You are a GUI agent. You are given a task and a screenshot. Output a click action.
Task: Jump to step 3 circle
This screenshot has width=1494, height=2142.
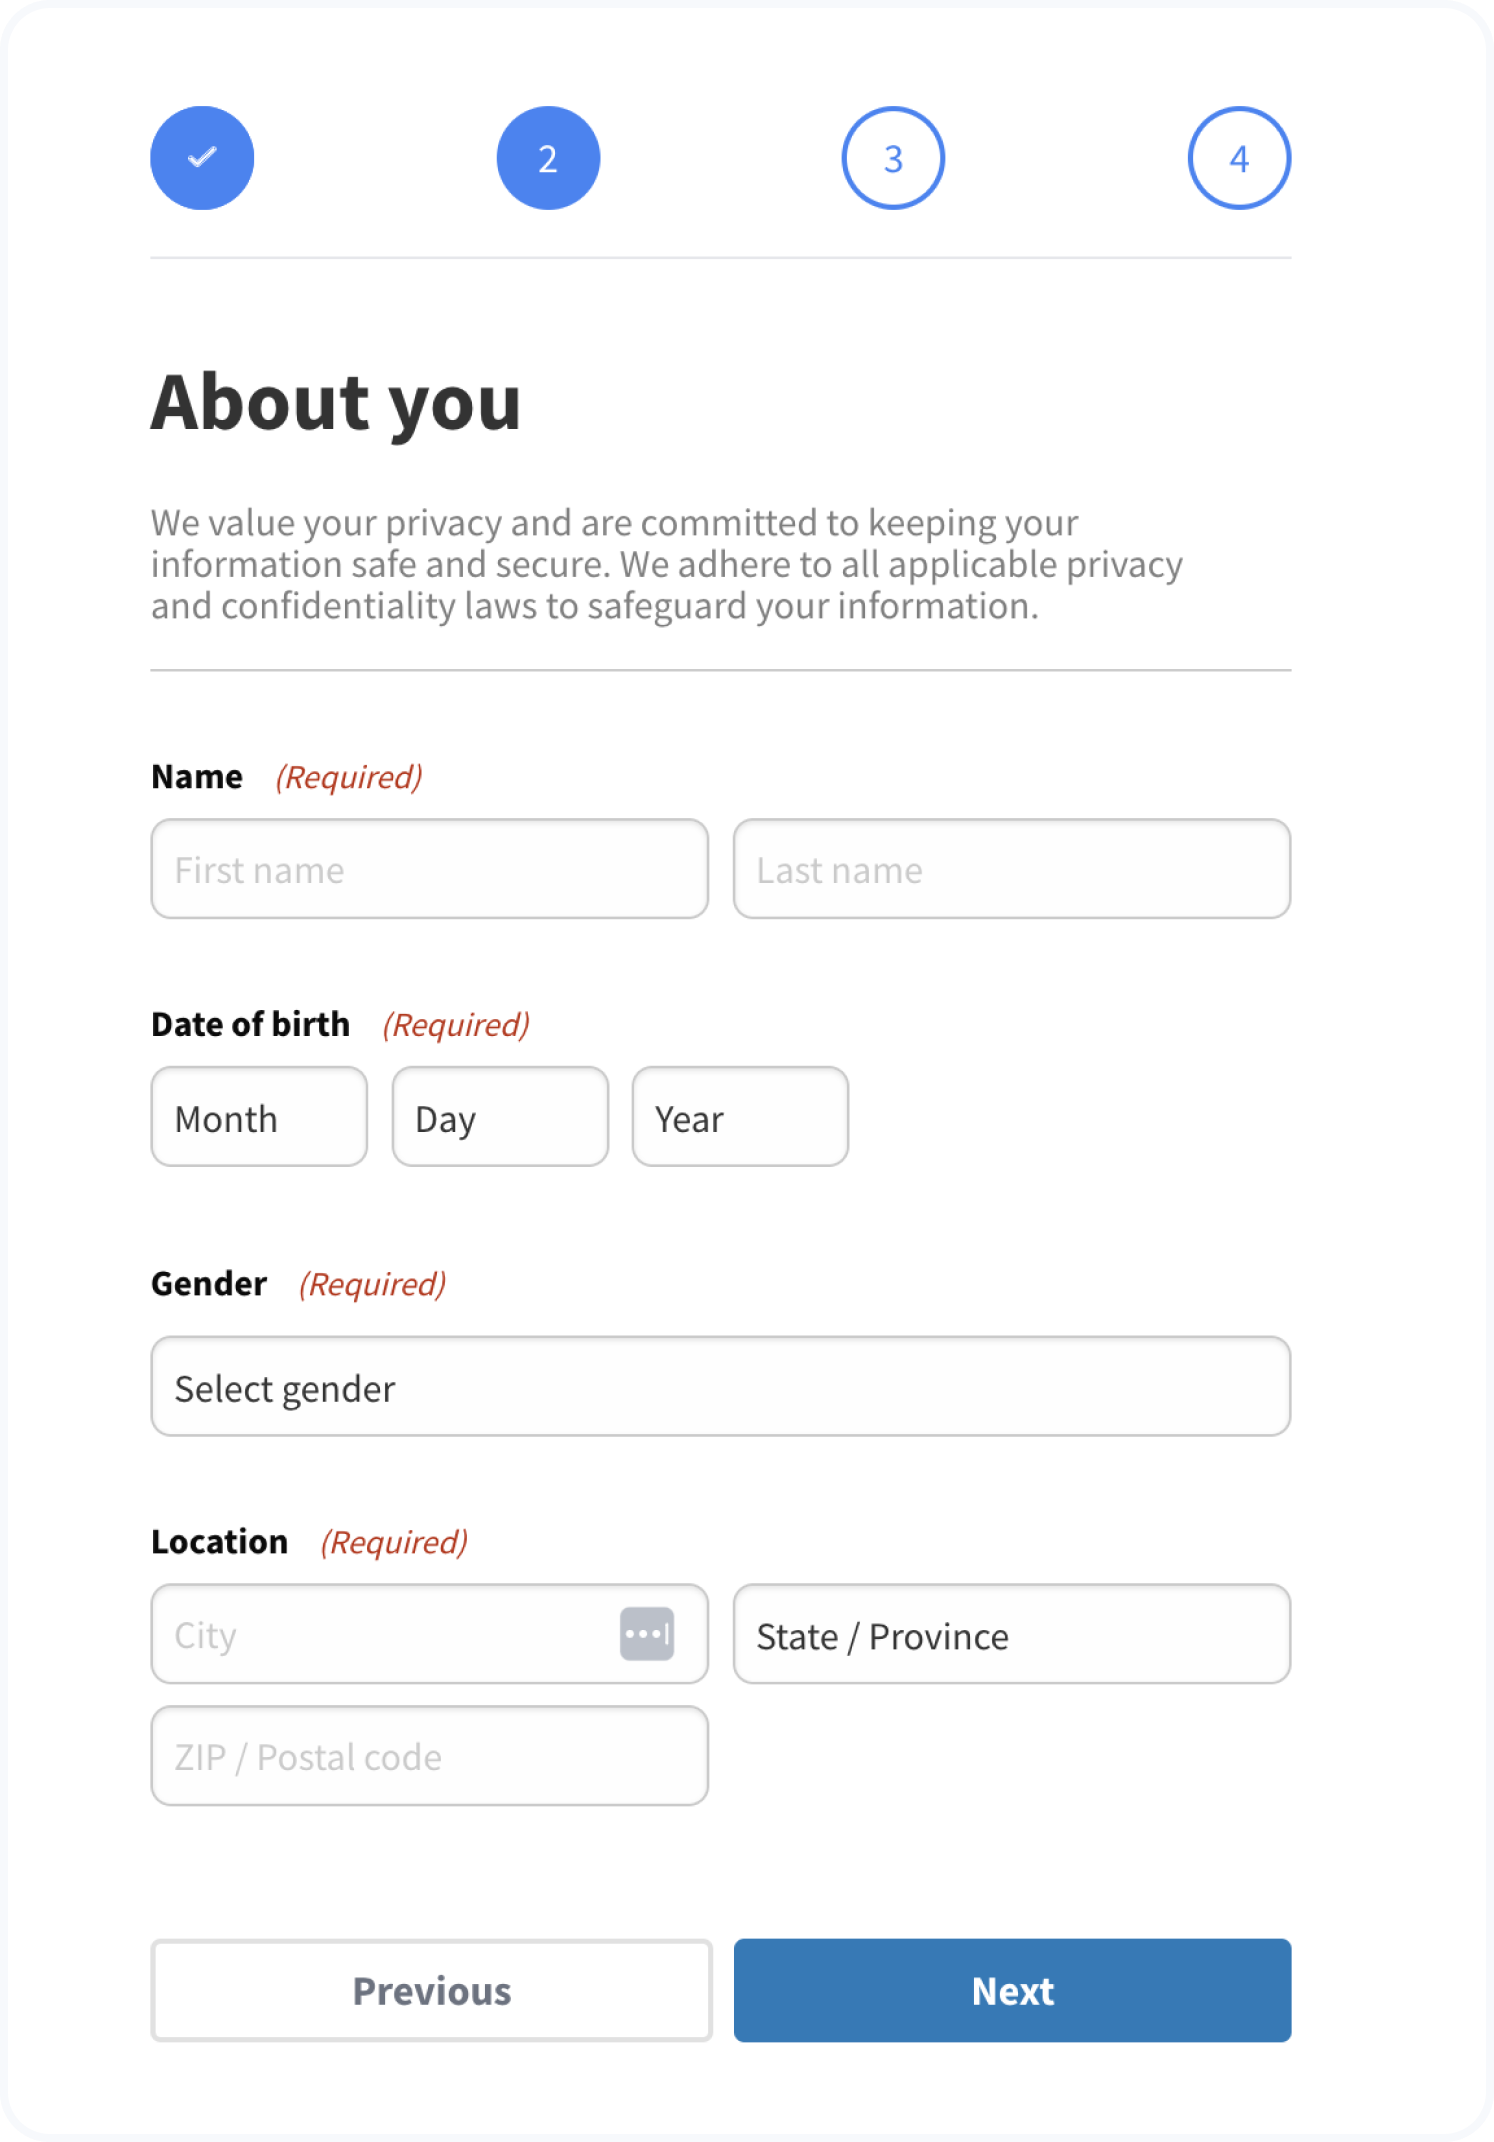tap(893, 158)
